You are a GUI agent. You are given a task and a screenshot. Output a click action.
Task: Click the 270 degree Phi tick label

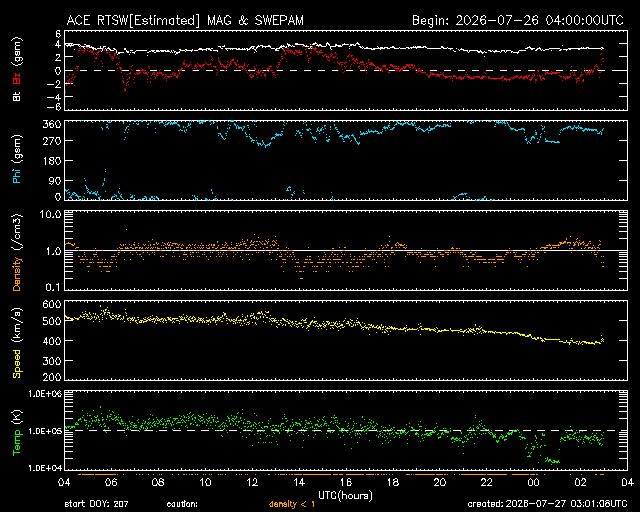tap(51, 141)
